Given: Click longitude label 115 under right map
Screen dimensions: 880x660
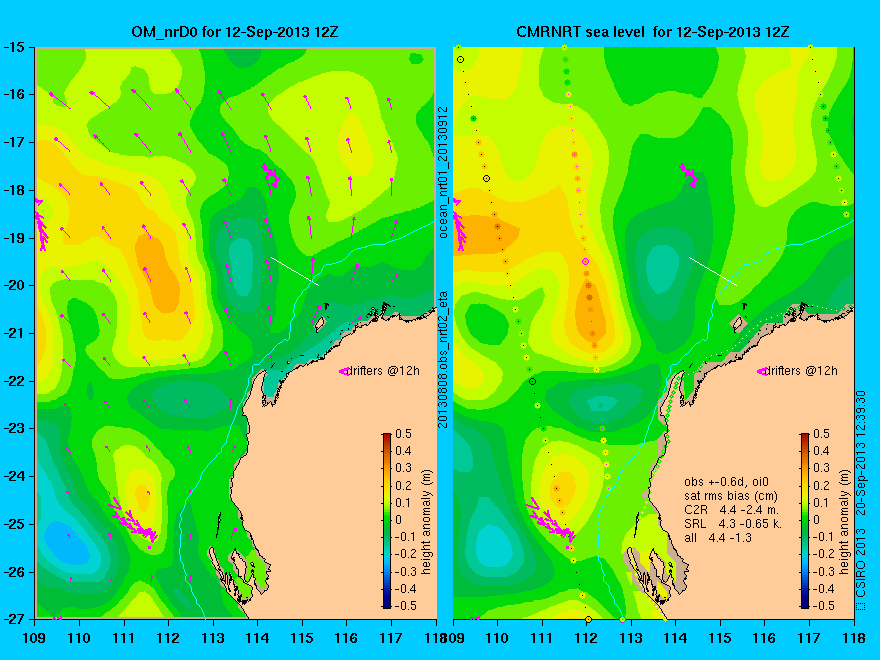Looking at the screenshot, I should pyautogui.click(x=720, y=638).
